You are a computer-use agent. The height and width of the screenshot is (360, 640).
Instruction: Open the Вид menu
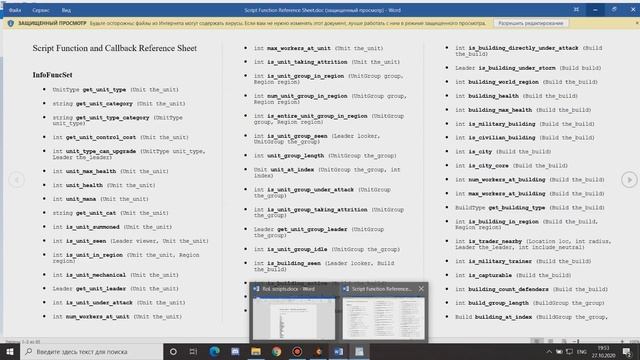66,10
